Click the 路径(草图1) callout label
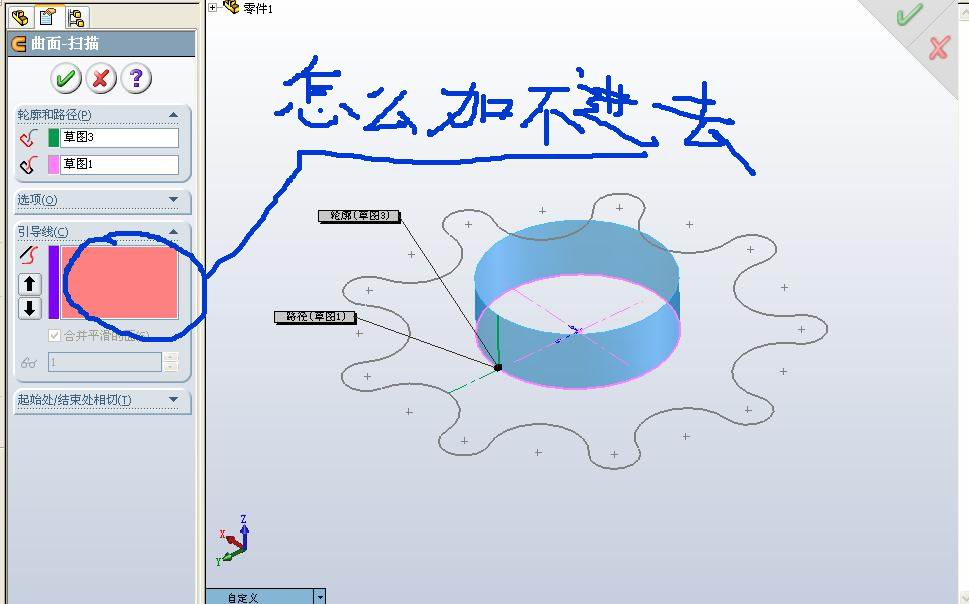969x604 pixels. pos(314,316)
